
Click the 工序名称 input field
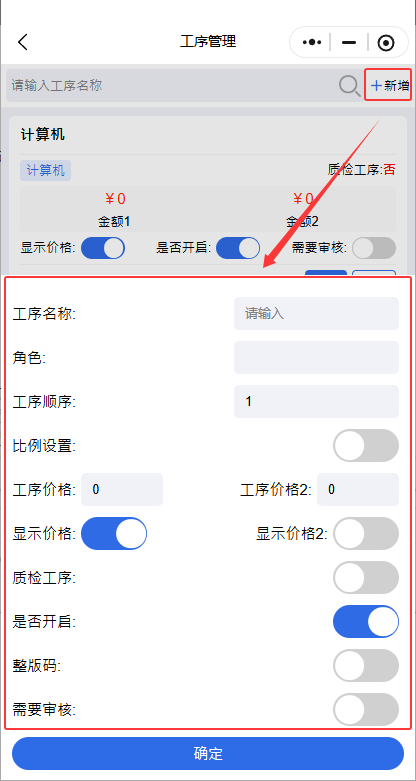pos(316,313)
